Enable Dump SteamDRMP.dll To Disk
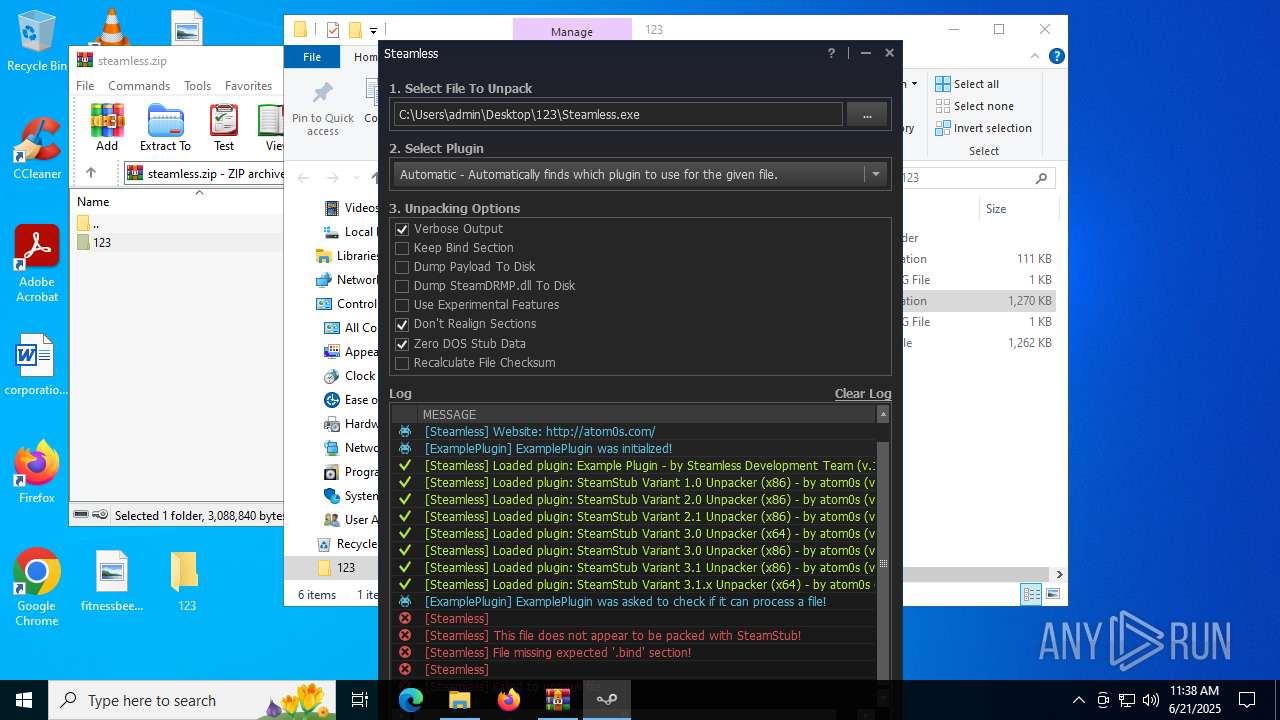The image size is (1280, 720). point(402,286)
